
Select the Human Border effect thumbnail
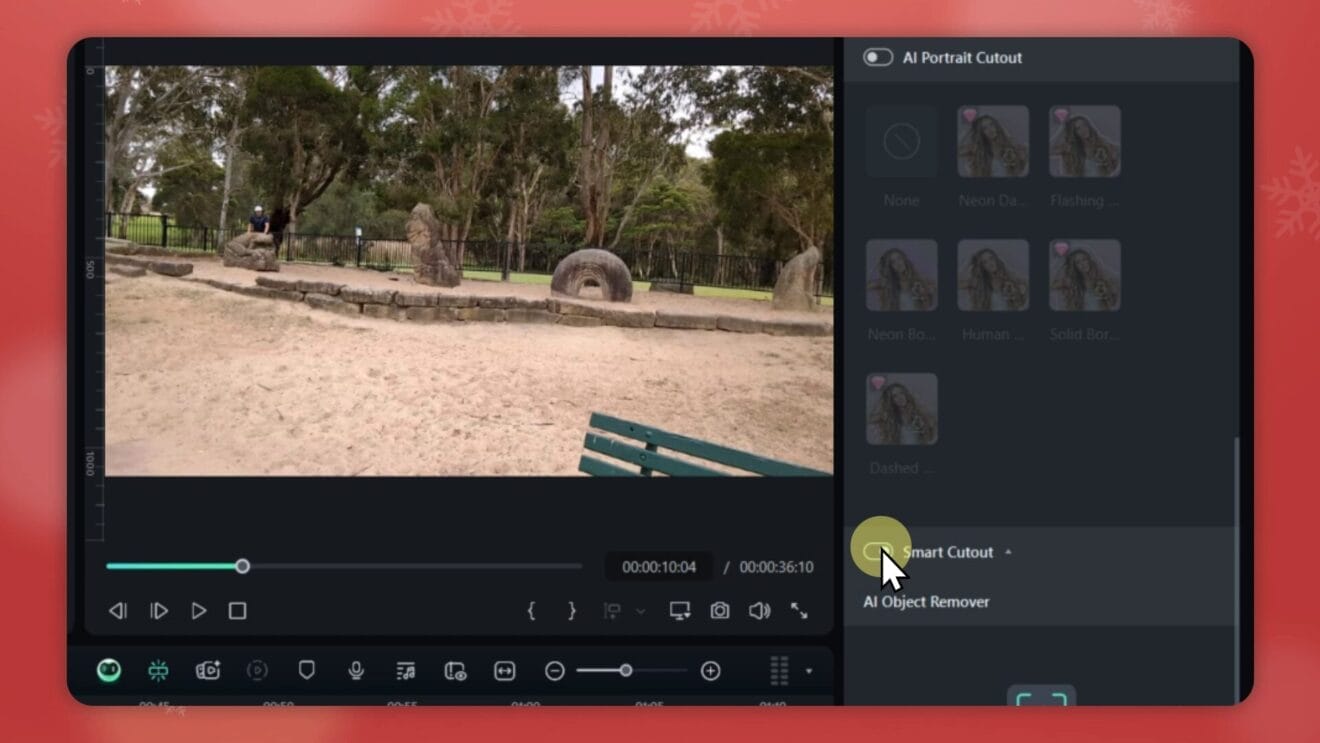(992, 273)
